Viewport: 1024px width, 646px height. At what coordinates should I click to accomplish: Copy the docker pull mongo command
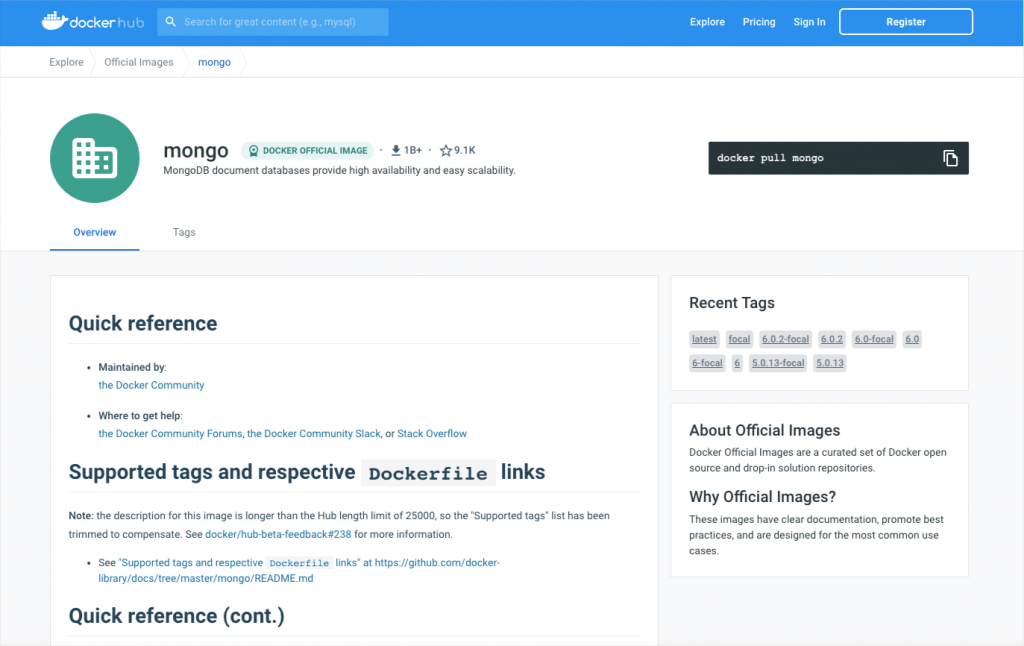(x=950, y=158)
